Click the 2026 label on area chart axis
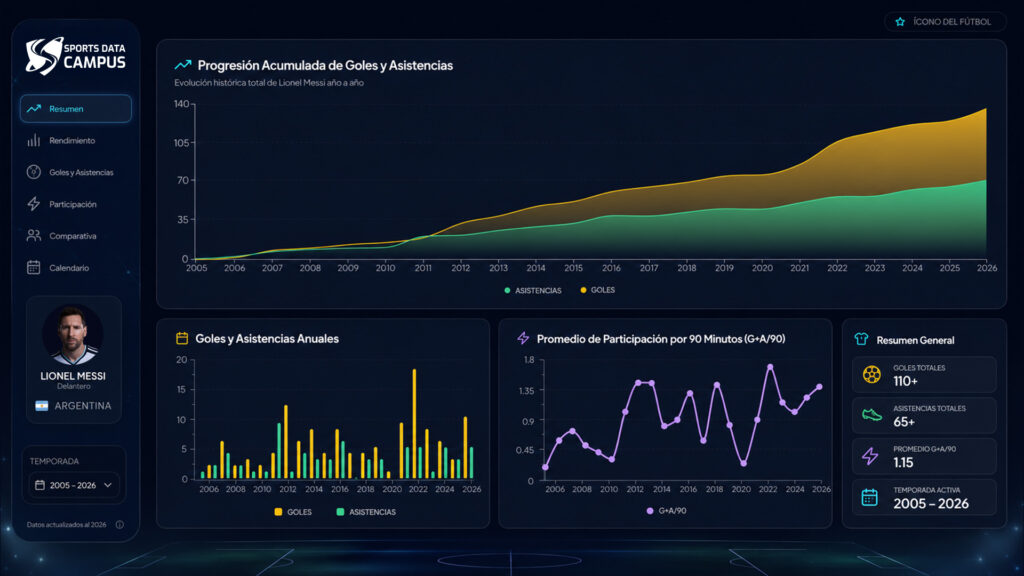Image resolution: width=1024 pixels, height=576 pixels. [x=987, y=268]
